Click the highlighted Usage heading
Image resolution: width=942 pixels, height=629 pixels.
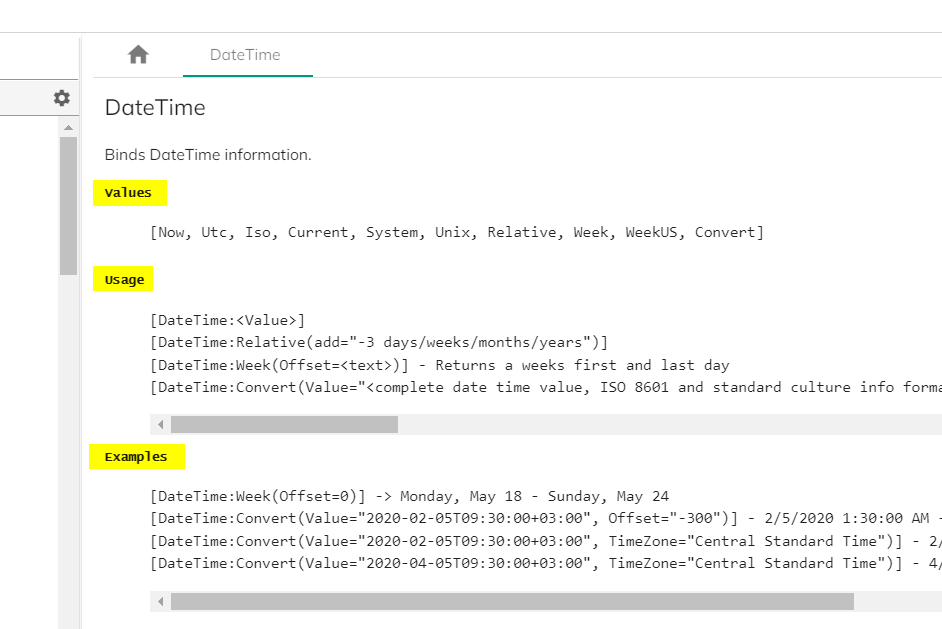tap(123, 279)
